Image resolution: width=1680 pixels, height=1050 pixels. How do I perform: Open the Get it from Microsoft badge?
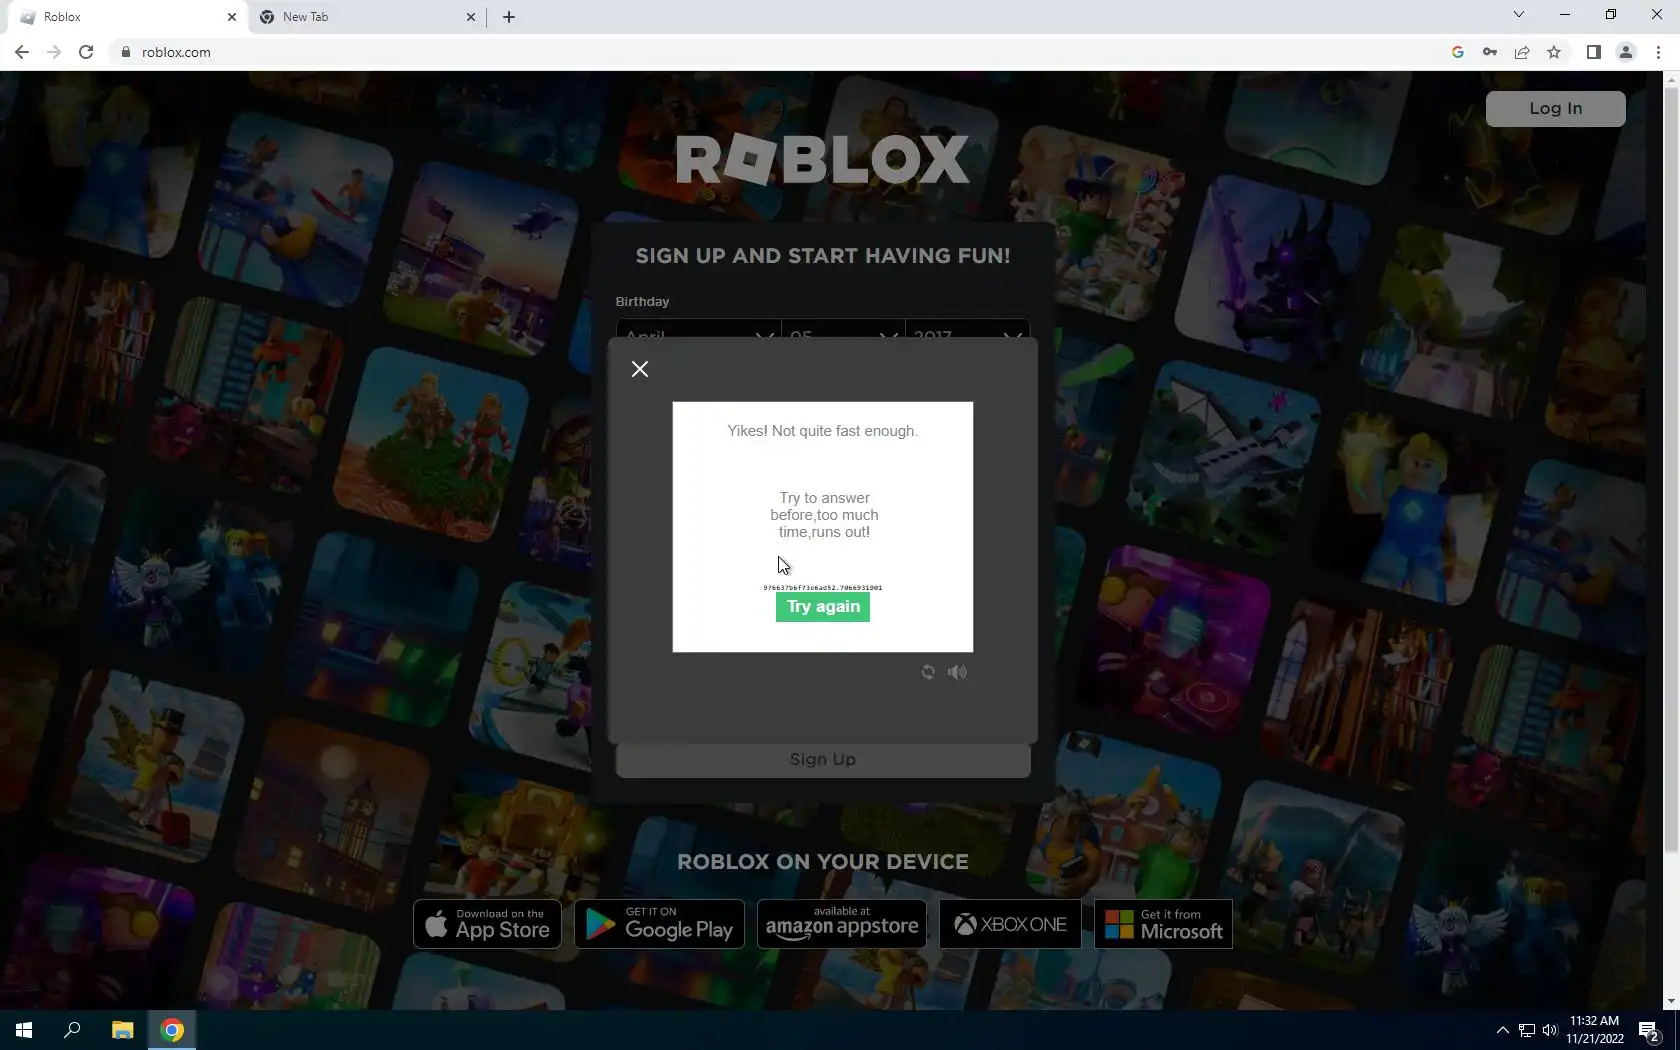pos(1164,924)
